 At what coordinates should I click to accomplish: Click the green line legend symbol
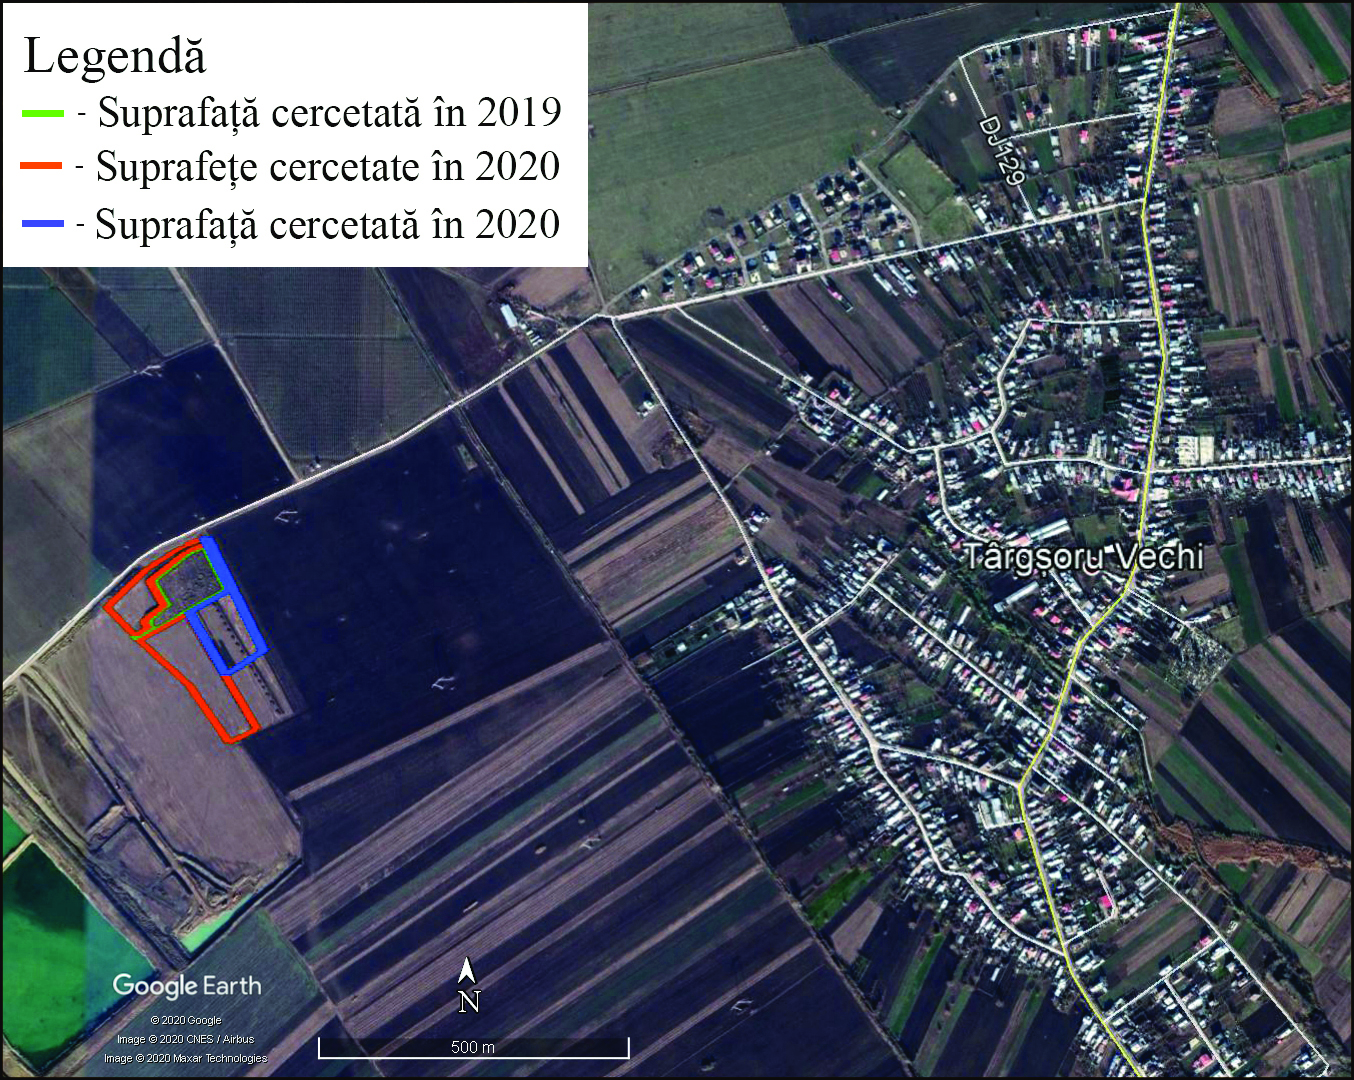pos(43,114)
